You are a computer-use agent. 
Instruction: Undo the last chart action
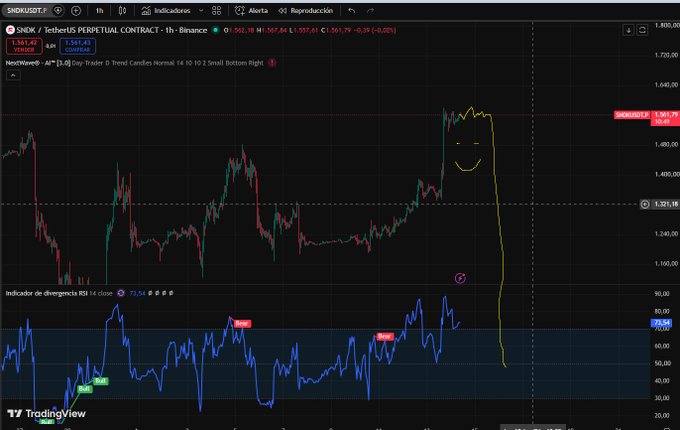[352, 10]
